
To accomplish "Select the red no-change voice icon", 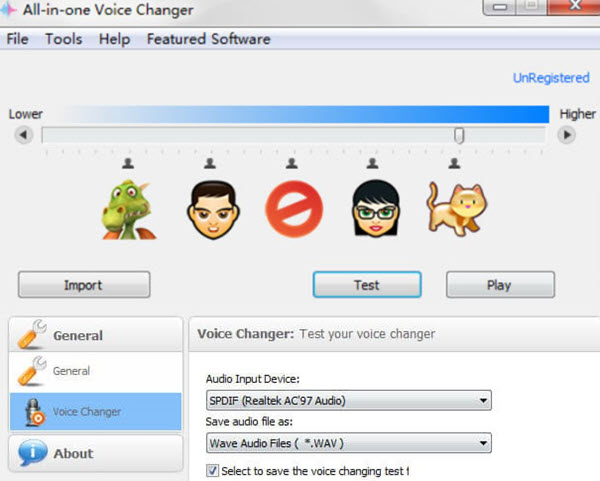I will pyautogui.click(x=294, y=209).
